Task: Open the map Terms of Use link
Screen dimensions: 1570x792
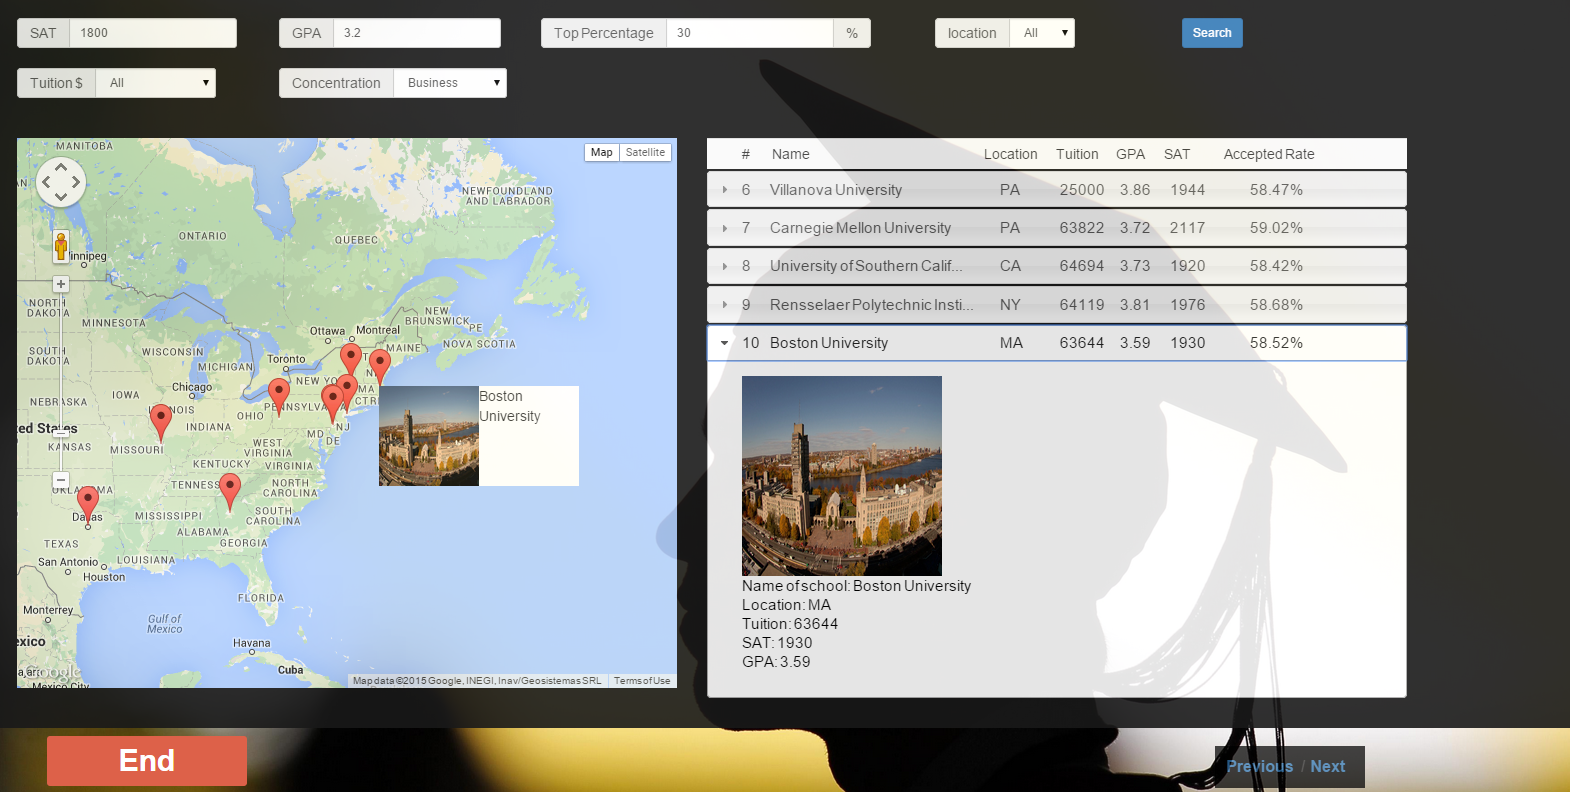Action: coord(642,681)
